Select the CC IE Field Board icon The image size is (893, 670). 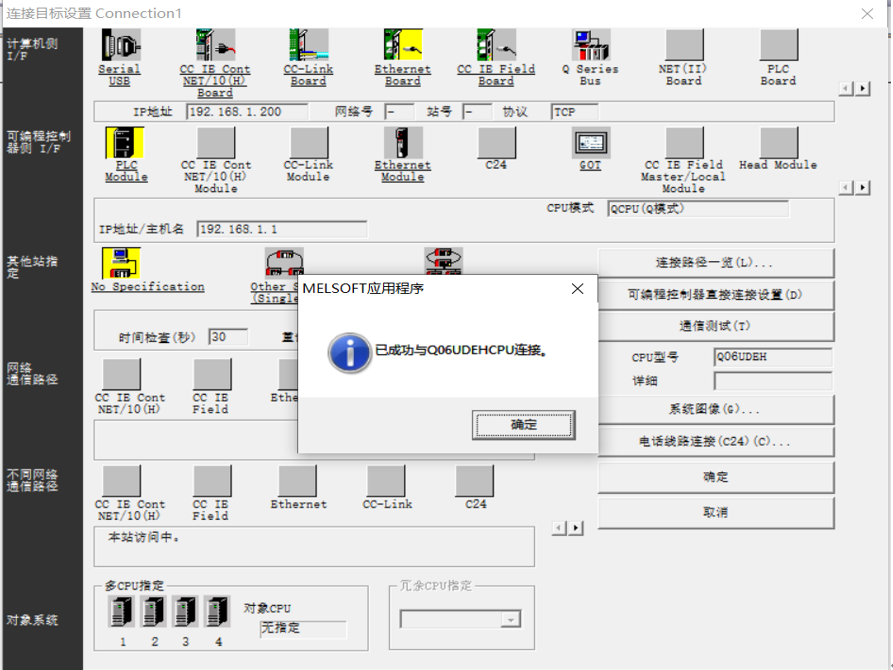[496, 45]
